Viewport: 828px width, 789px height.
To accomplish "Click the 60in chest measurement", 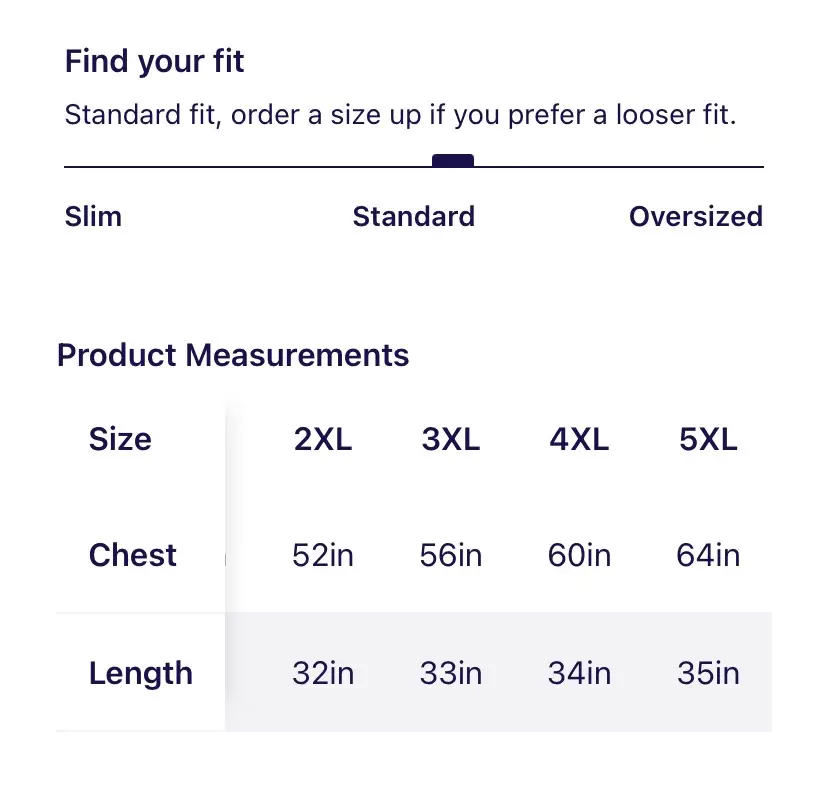I will click(579, 555).
